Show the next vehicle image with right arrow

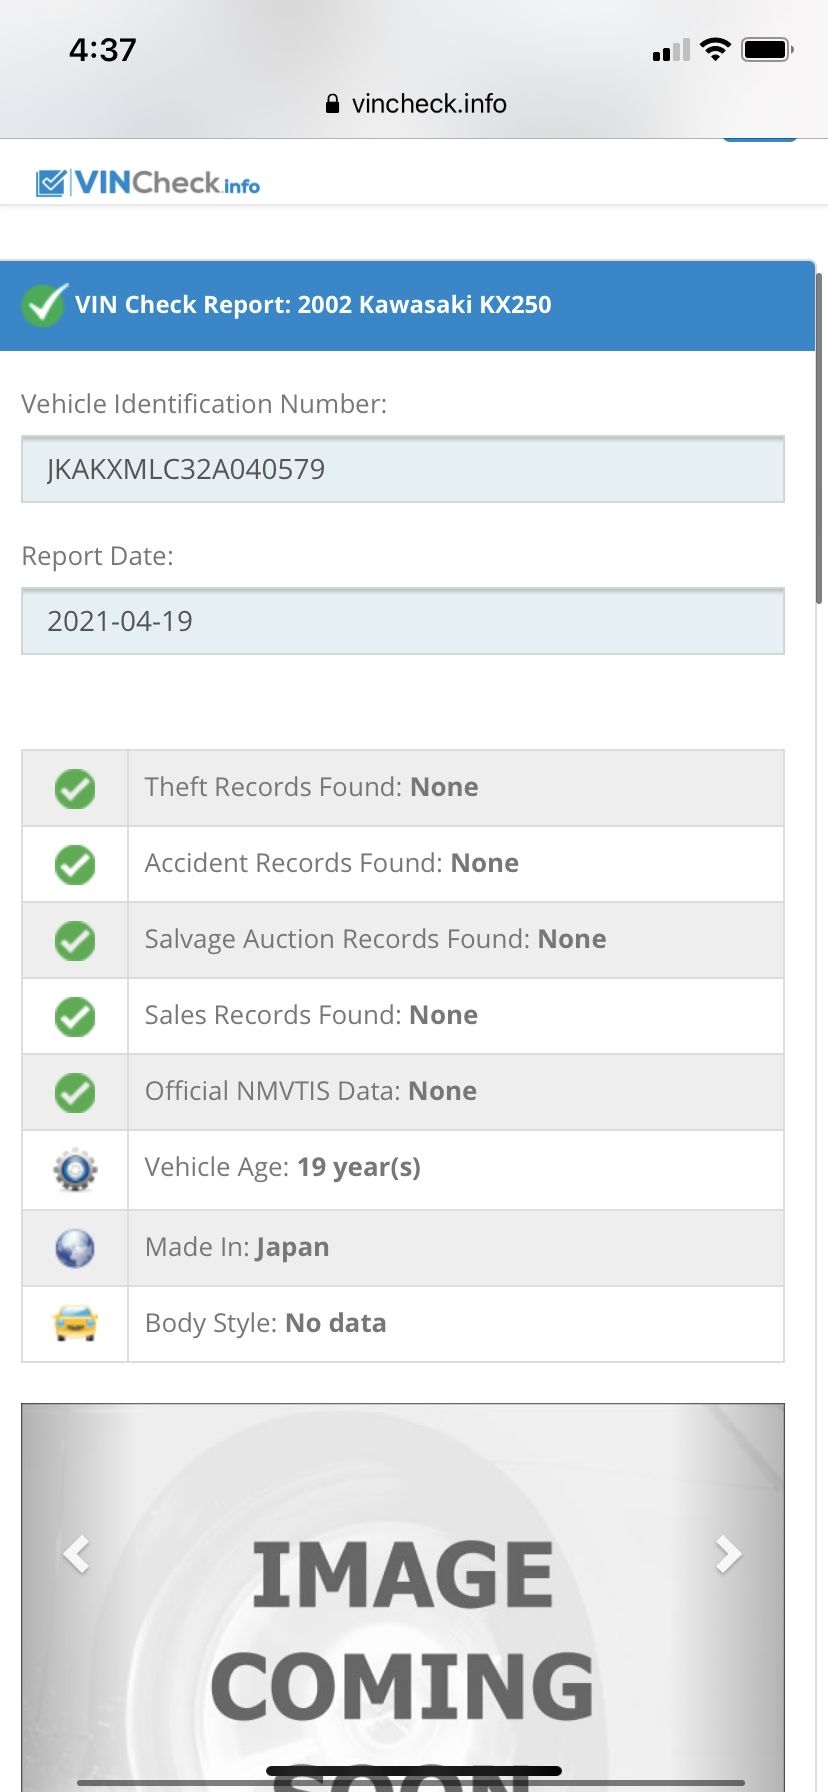click(x=729, y=1554)
